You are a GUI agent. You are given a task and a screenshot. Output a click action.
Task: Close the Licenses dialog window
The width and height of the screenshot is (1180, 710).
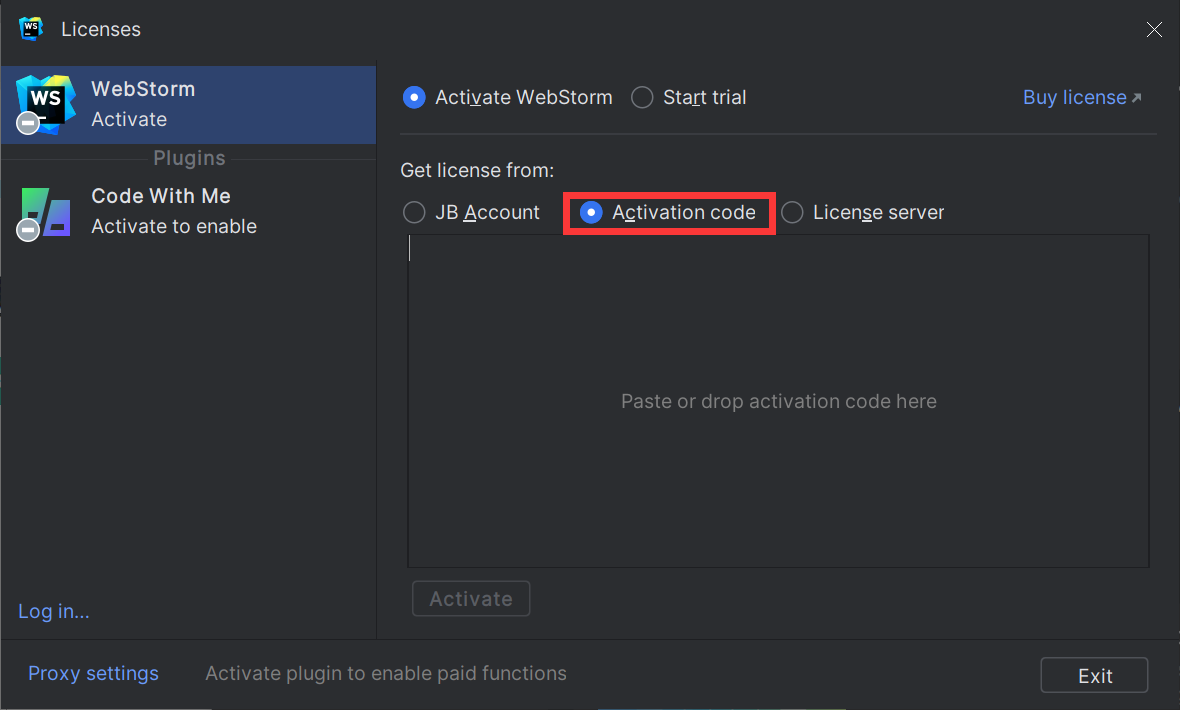click(x=1153, y=30)
